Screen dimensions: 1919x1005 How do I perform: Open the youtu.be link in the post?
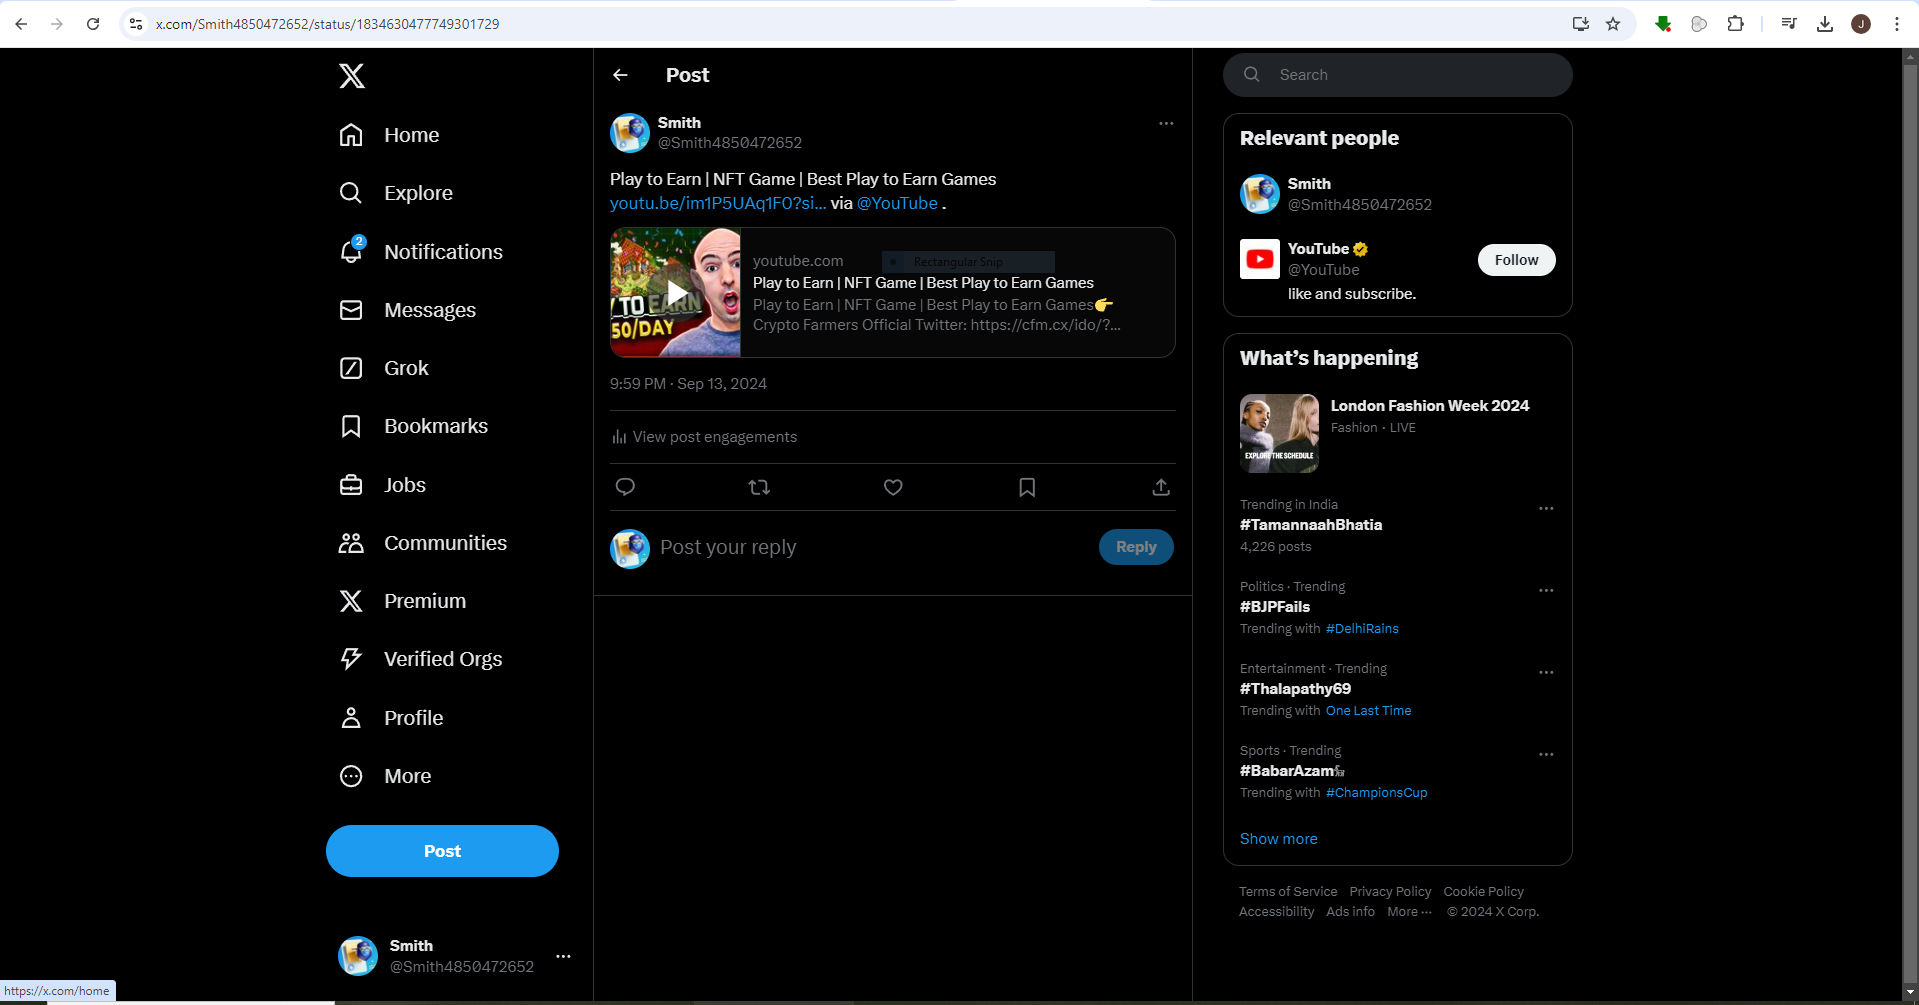click(x=718, y=203)
